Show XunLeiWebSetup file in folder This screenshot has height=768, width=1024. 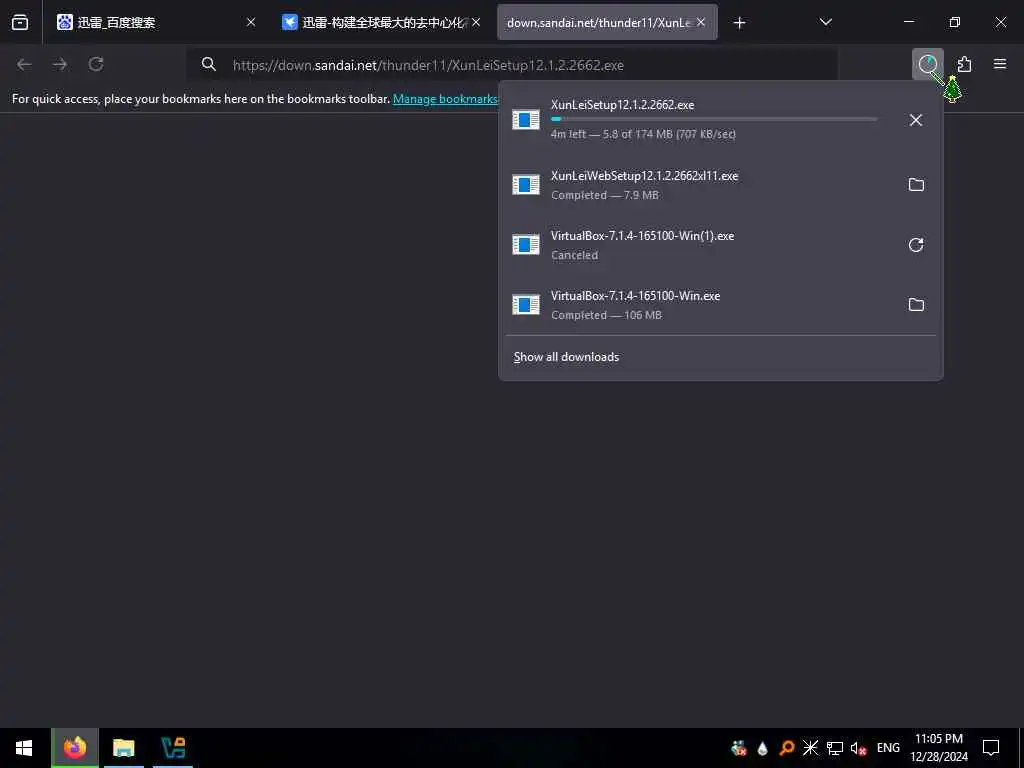click(x=916, y=185)
